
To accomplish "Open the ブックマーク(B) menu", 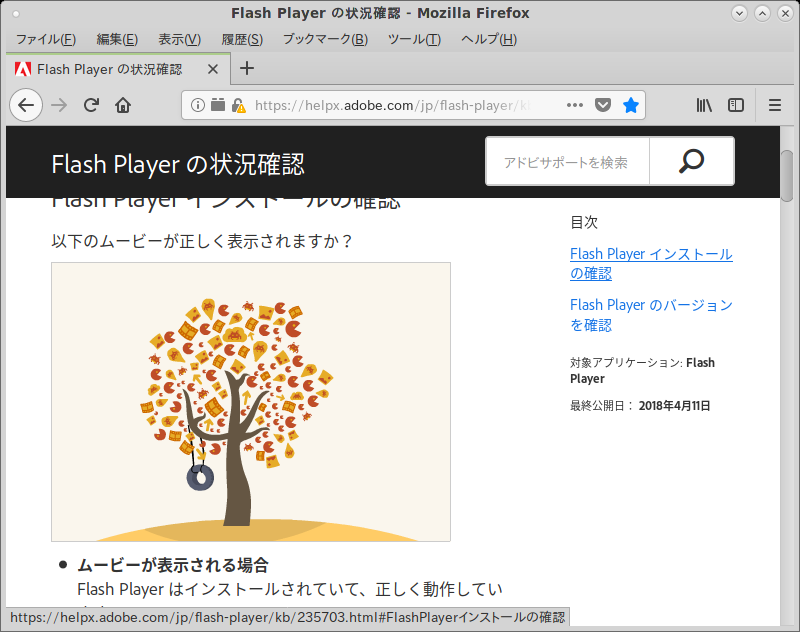I will (326, 39).
